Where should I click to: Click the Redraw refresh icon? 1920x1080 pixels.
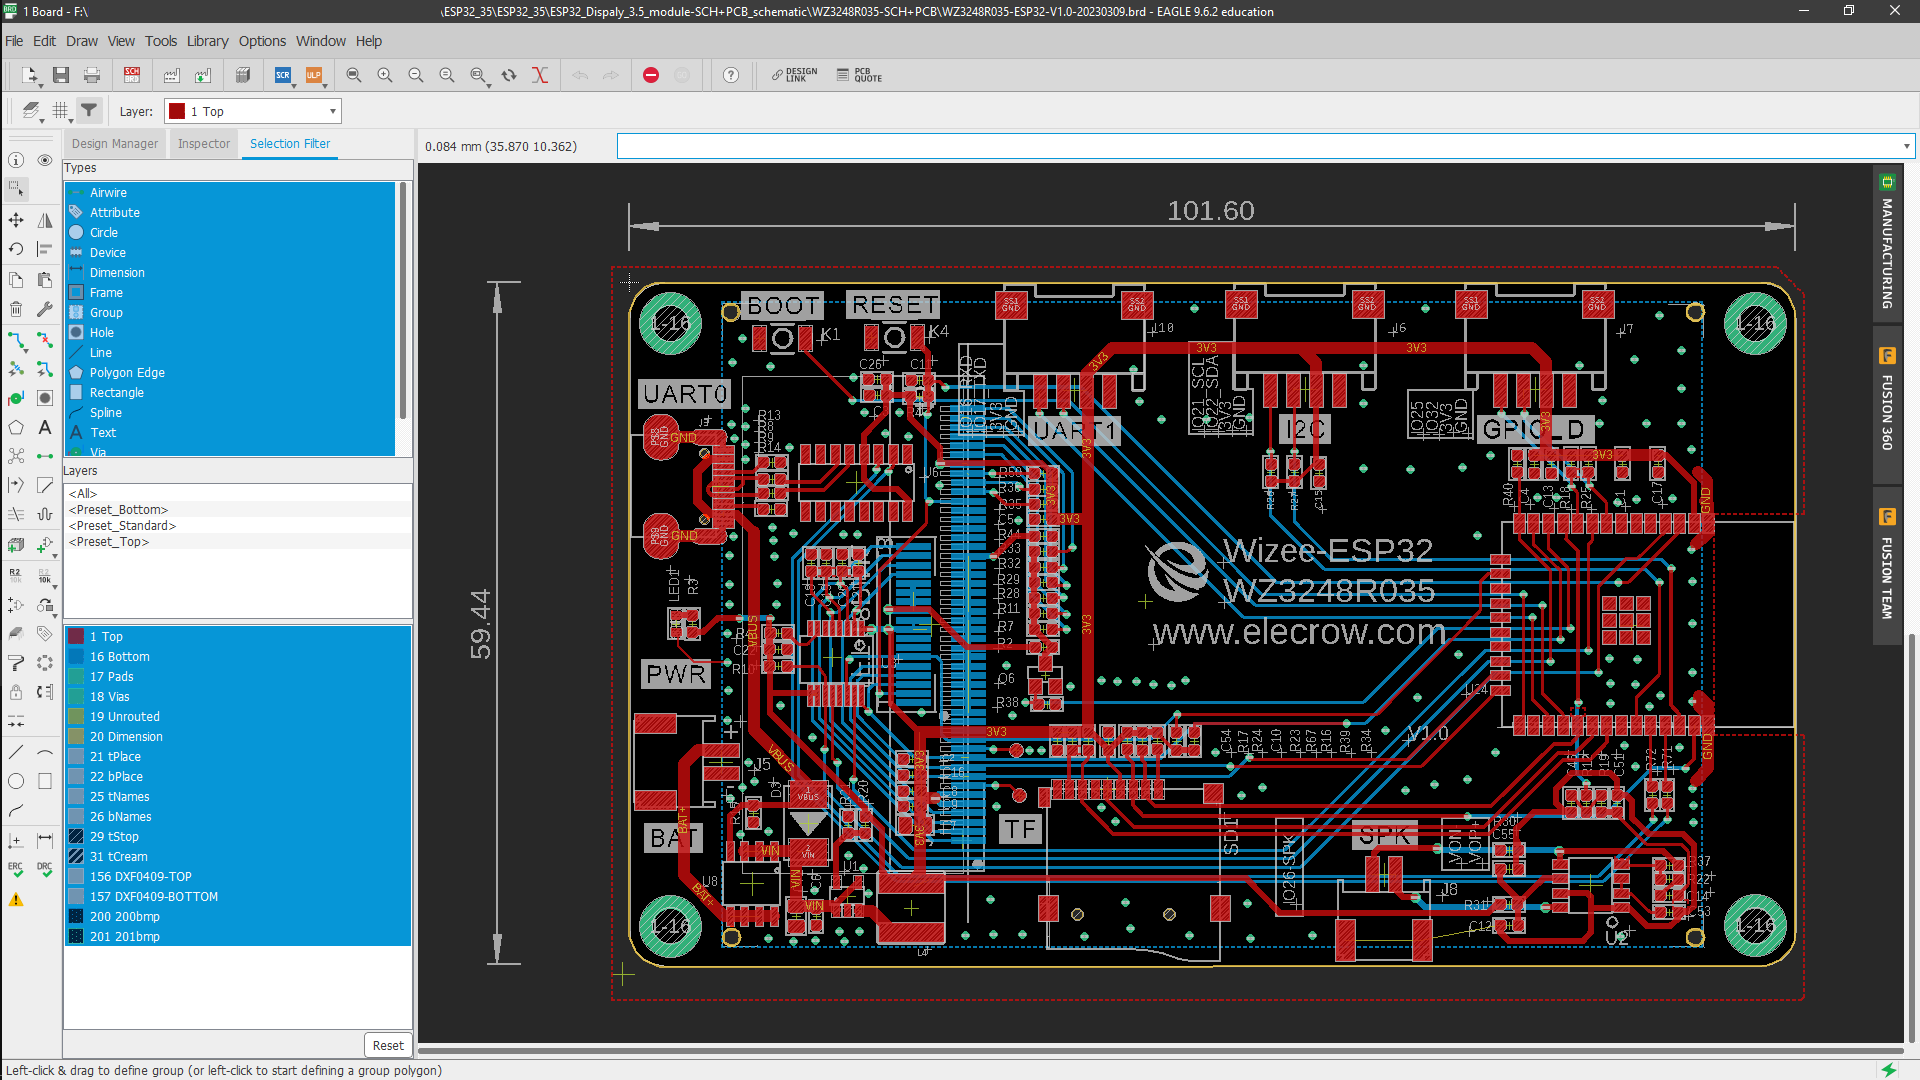(x=509, y=75)
